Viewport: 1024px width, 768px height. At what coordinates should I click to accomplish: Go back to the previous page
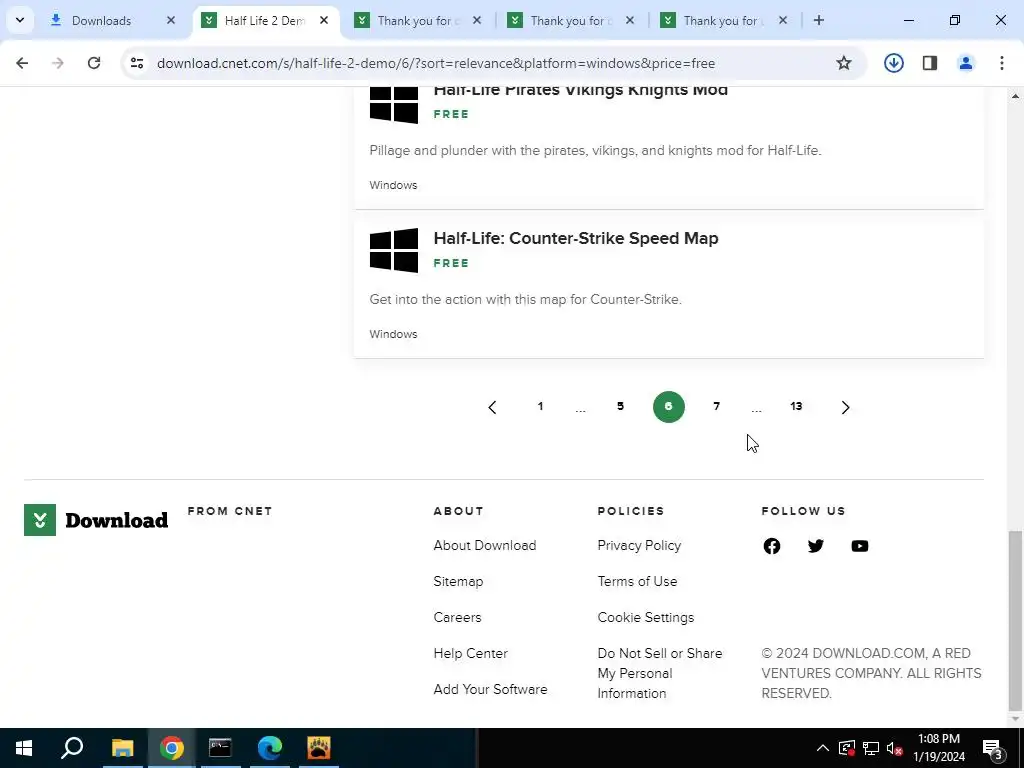click(x=22, y=63)
